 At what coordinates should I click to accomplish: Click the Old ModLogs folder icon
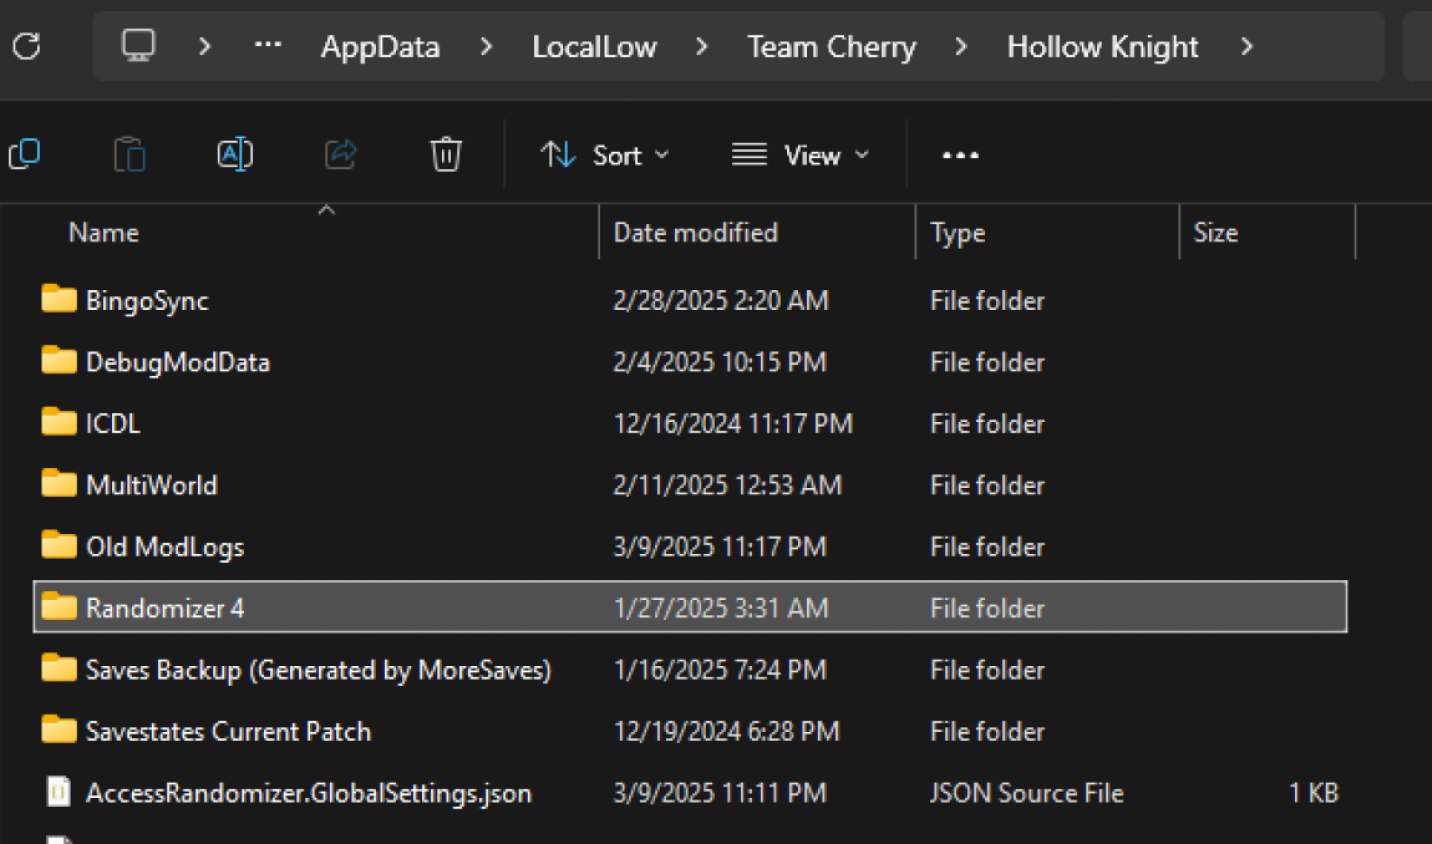pos(59,545)
